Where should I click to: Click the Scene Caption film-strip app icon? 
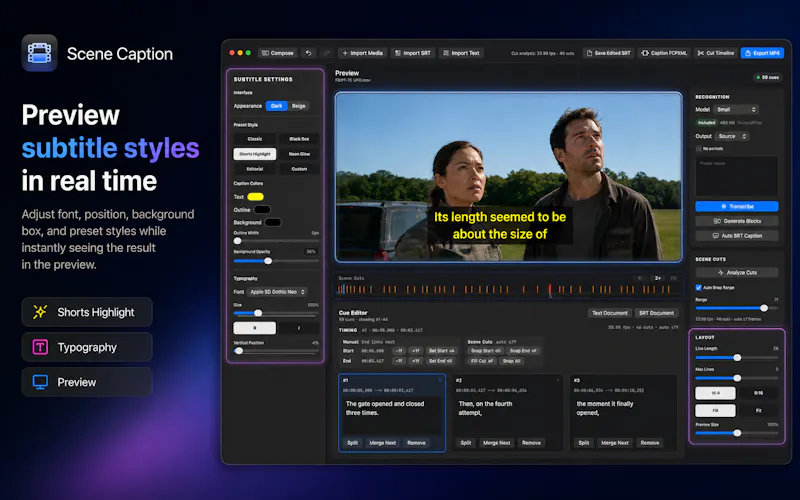pos(39,53)
